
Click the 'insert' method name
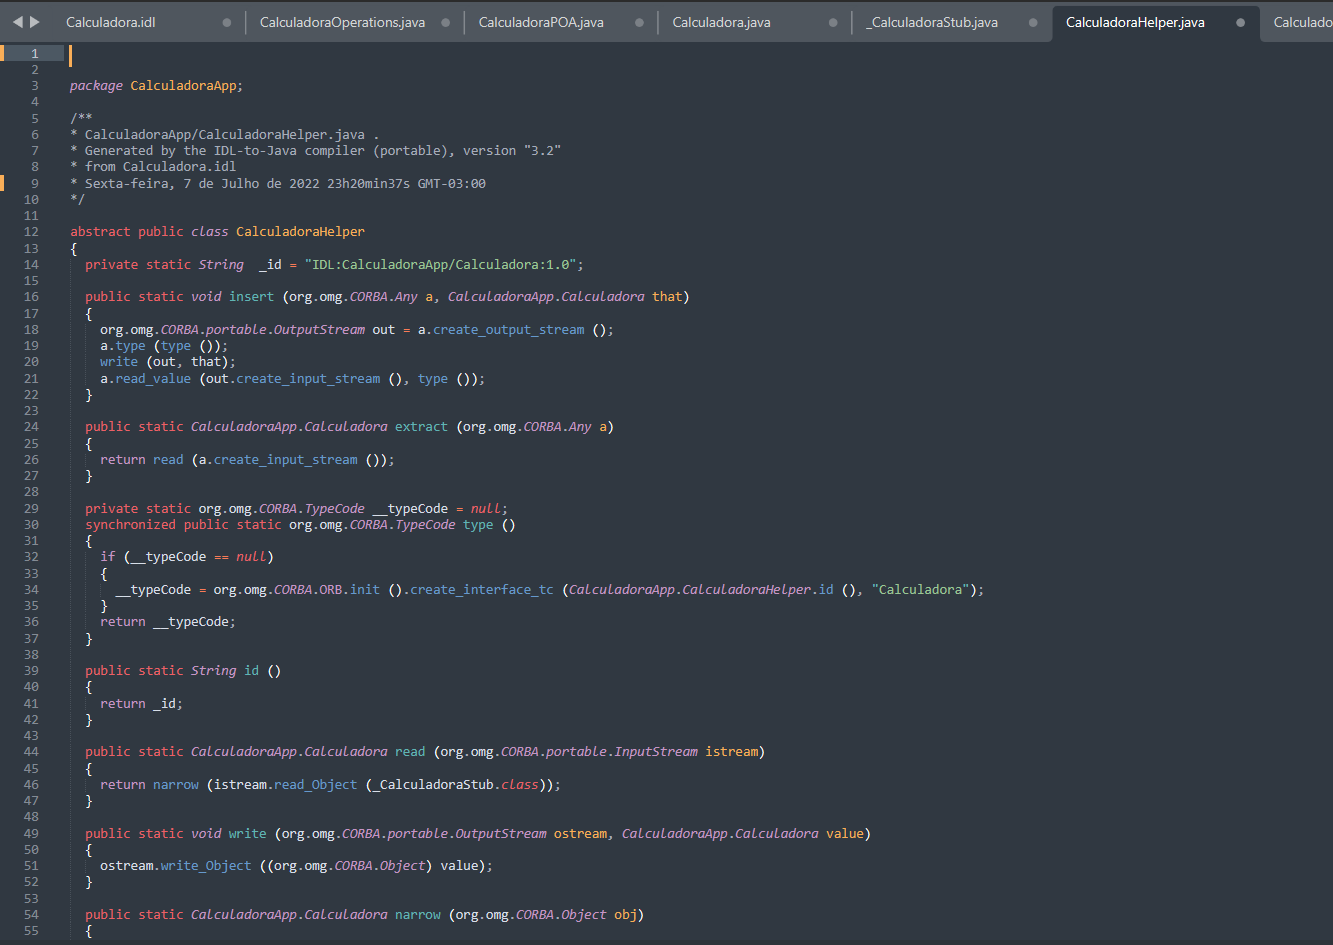[x=251, y=296]
